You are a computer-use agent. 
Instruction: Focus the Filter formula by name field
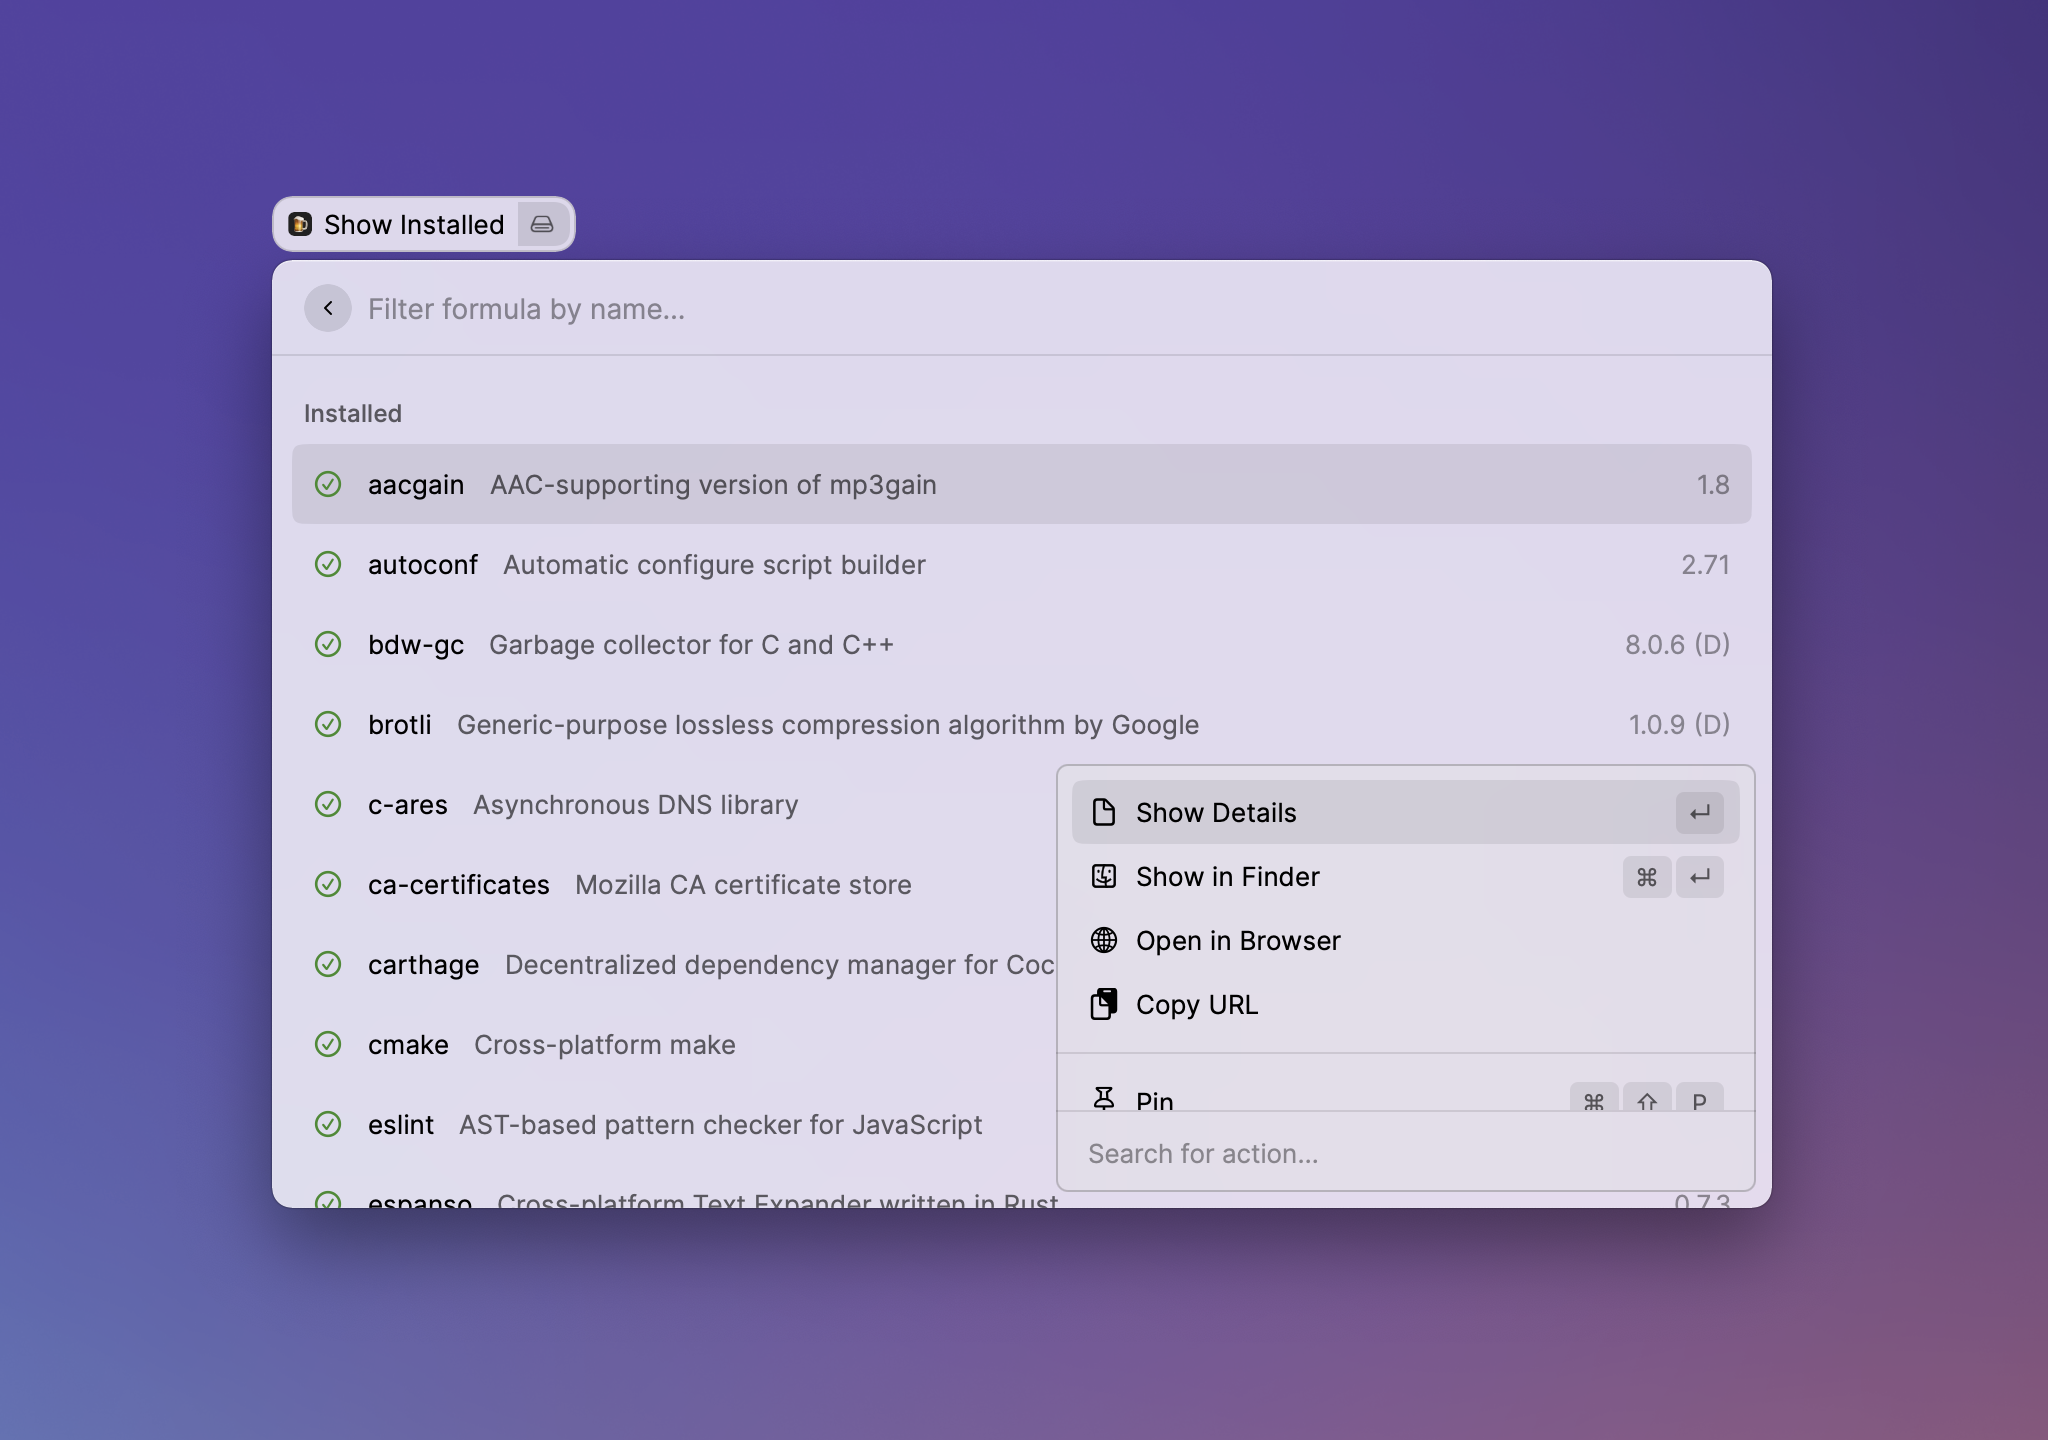(x=900, y=308)
